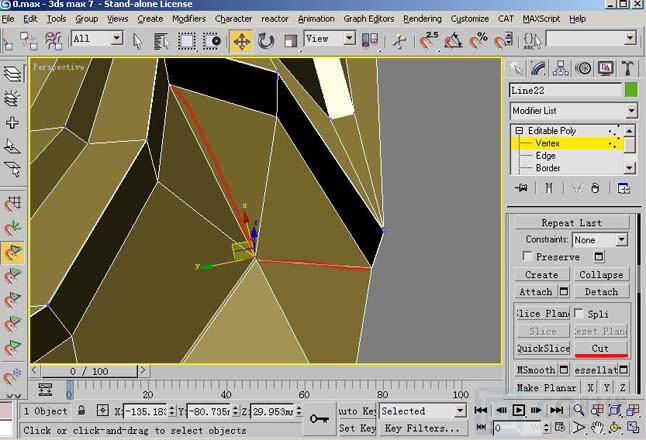The image size is (646, 440).
Task: Open the File menu
Action: (8, 19)
